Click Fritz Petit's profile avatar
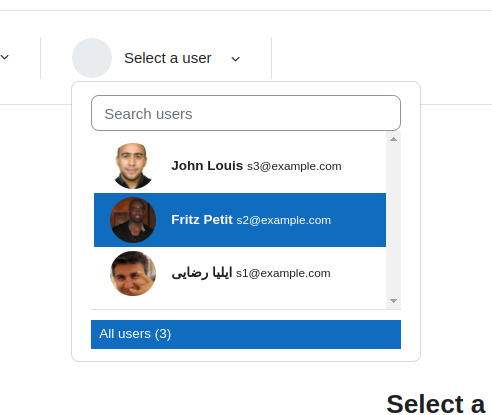The width and height of the screenshot is (492, 415). pyautogui.click(x=133, y=220)
